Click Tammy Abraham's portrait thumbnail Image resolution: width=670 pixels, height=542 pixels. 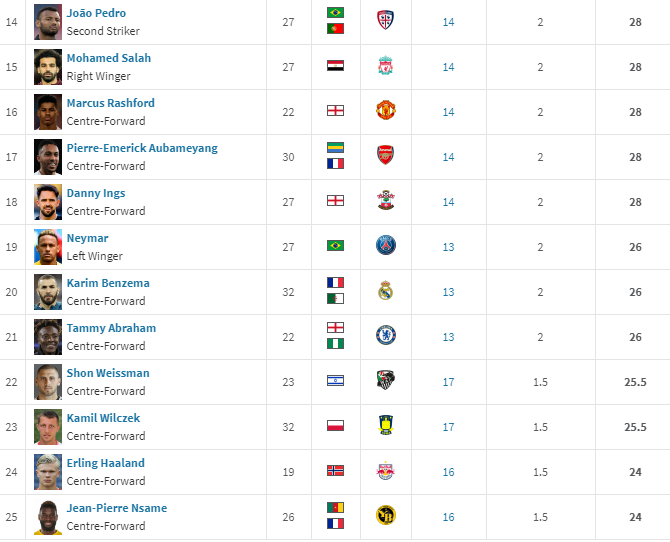[48, 337]
